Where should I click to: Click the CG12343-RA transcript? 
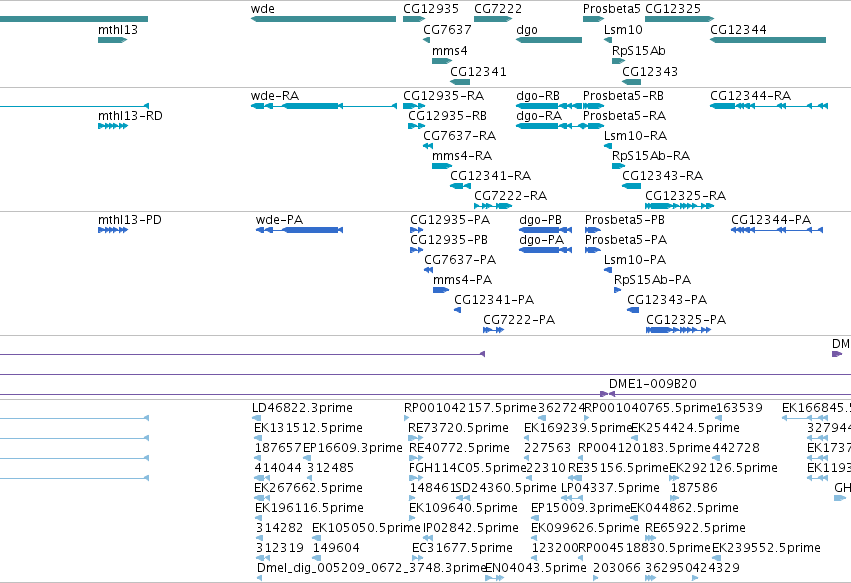631,186
